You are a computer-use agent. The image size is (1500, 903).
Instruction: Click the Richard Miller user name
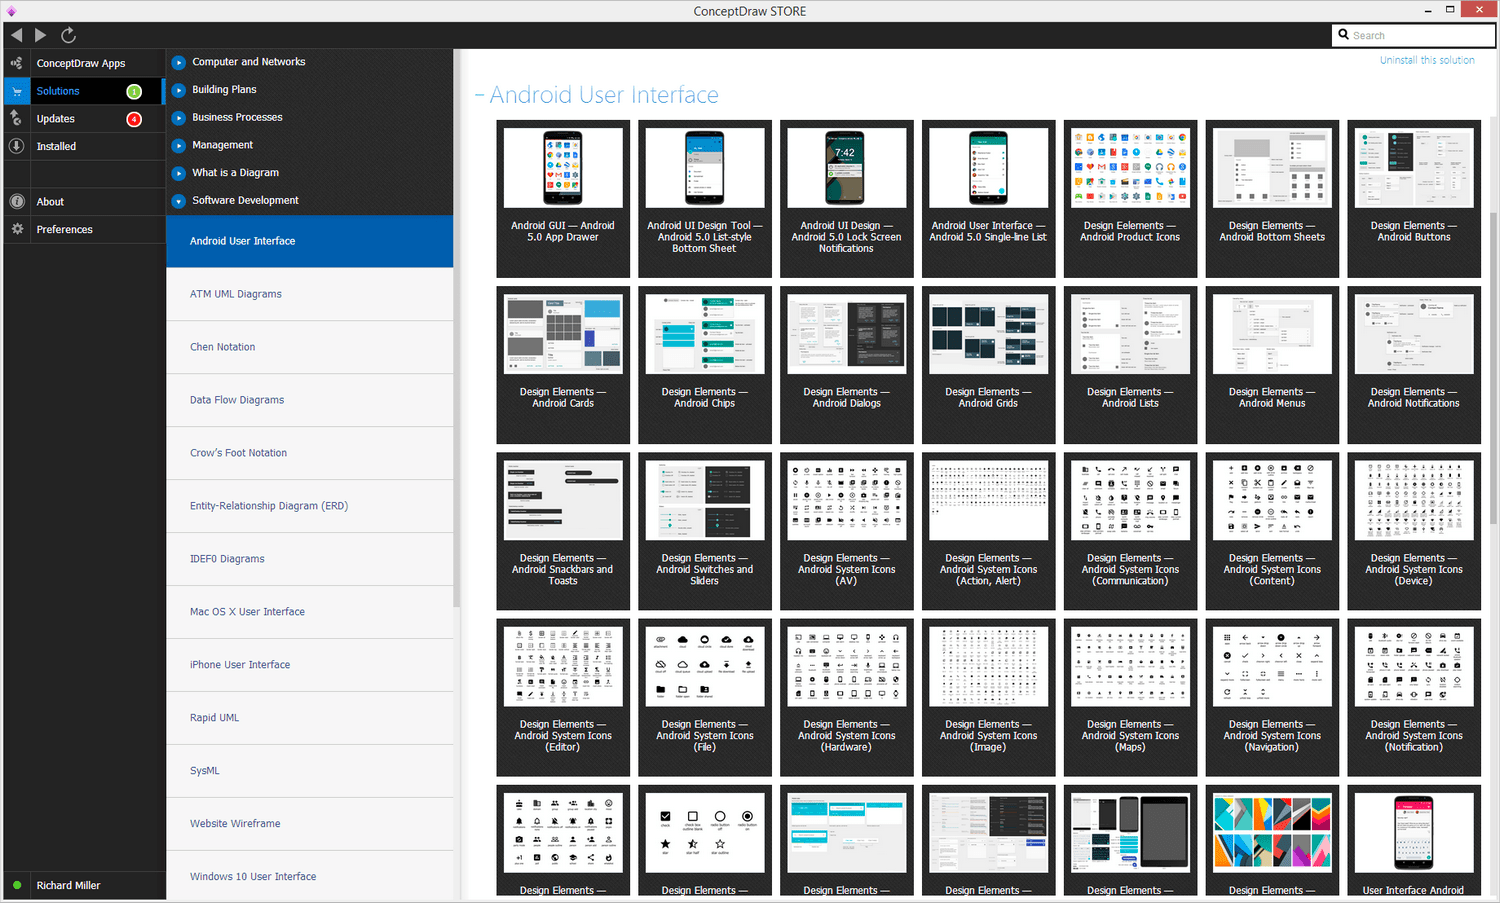[68, 885]
